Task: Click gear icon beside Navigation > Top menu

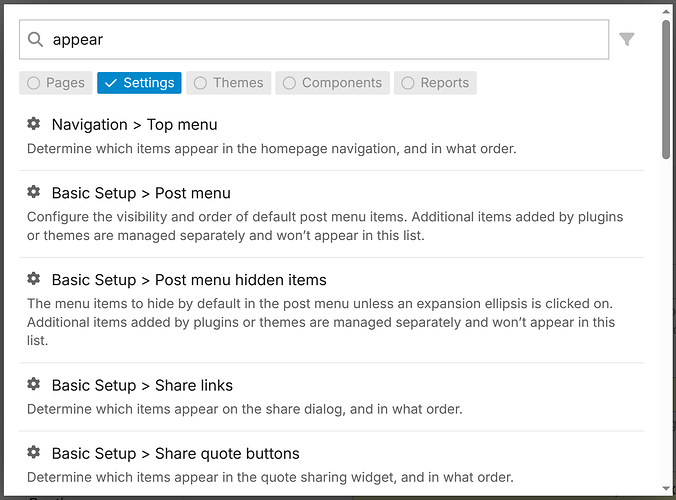Action: [x=34, y=124]
